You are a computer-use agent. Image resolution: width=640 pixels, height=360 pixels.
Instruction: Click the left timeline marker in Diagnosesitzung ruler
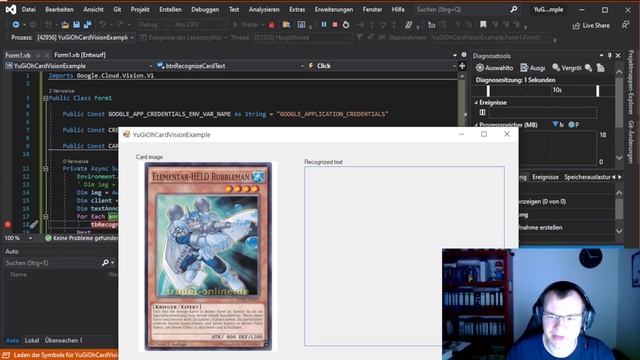[x=488, y=91]
